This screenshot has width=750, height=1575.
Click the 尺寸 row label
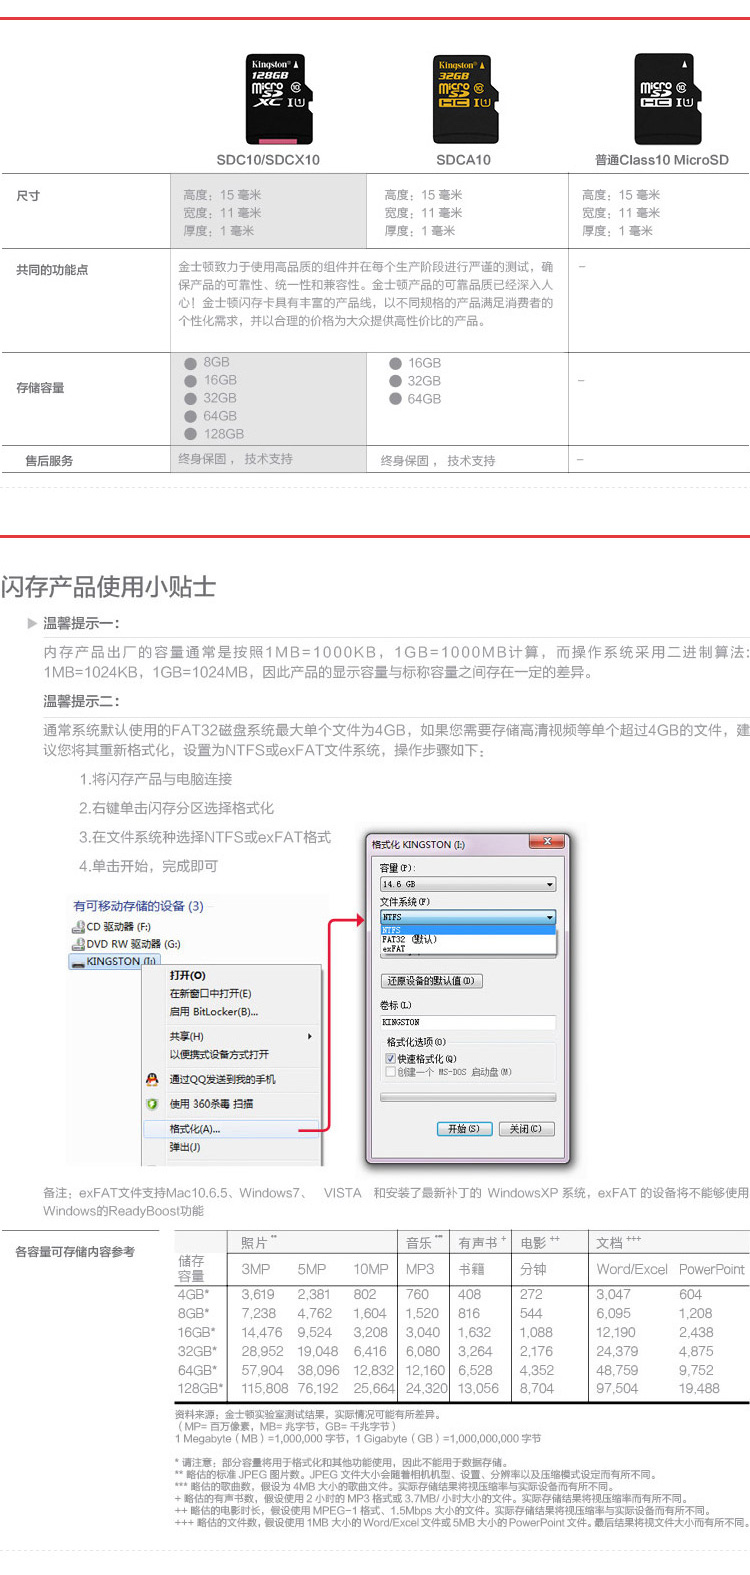tap(28, 196)
